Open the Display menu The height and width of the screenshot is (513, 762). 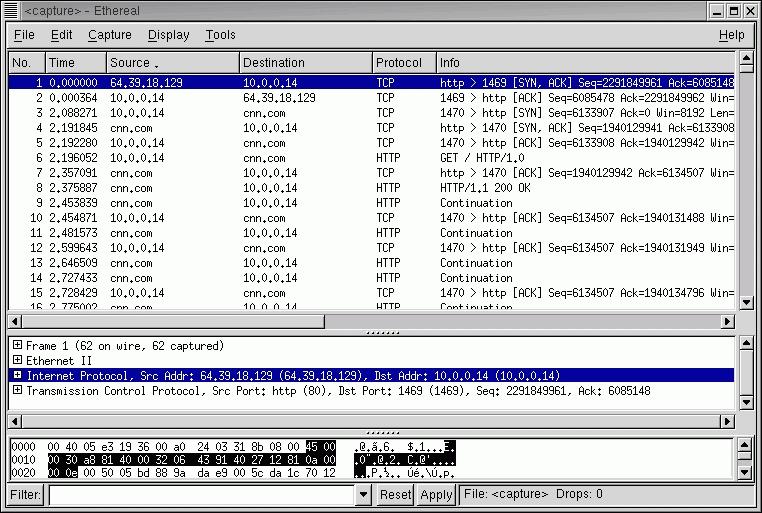pyautogui.click(x=168, y=35)
